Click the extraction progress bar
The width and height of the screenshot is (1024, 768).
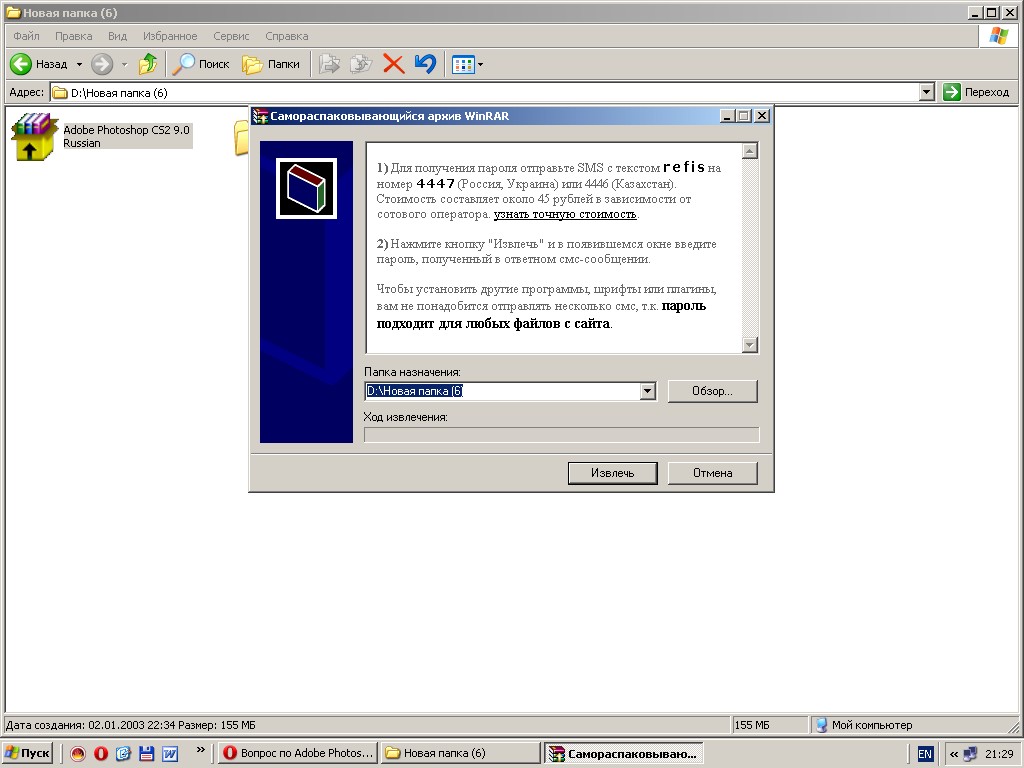click(x=562, y=435)
